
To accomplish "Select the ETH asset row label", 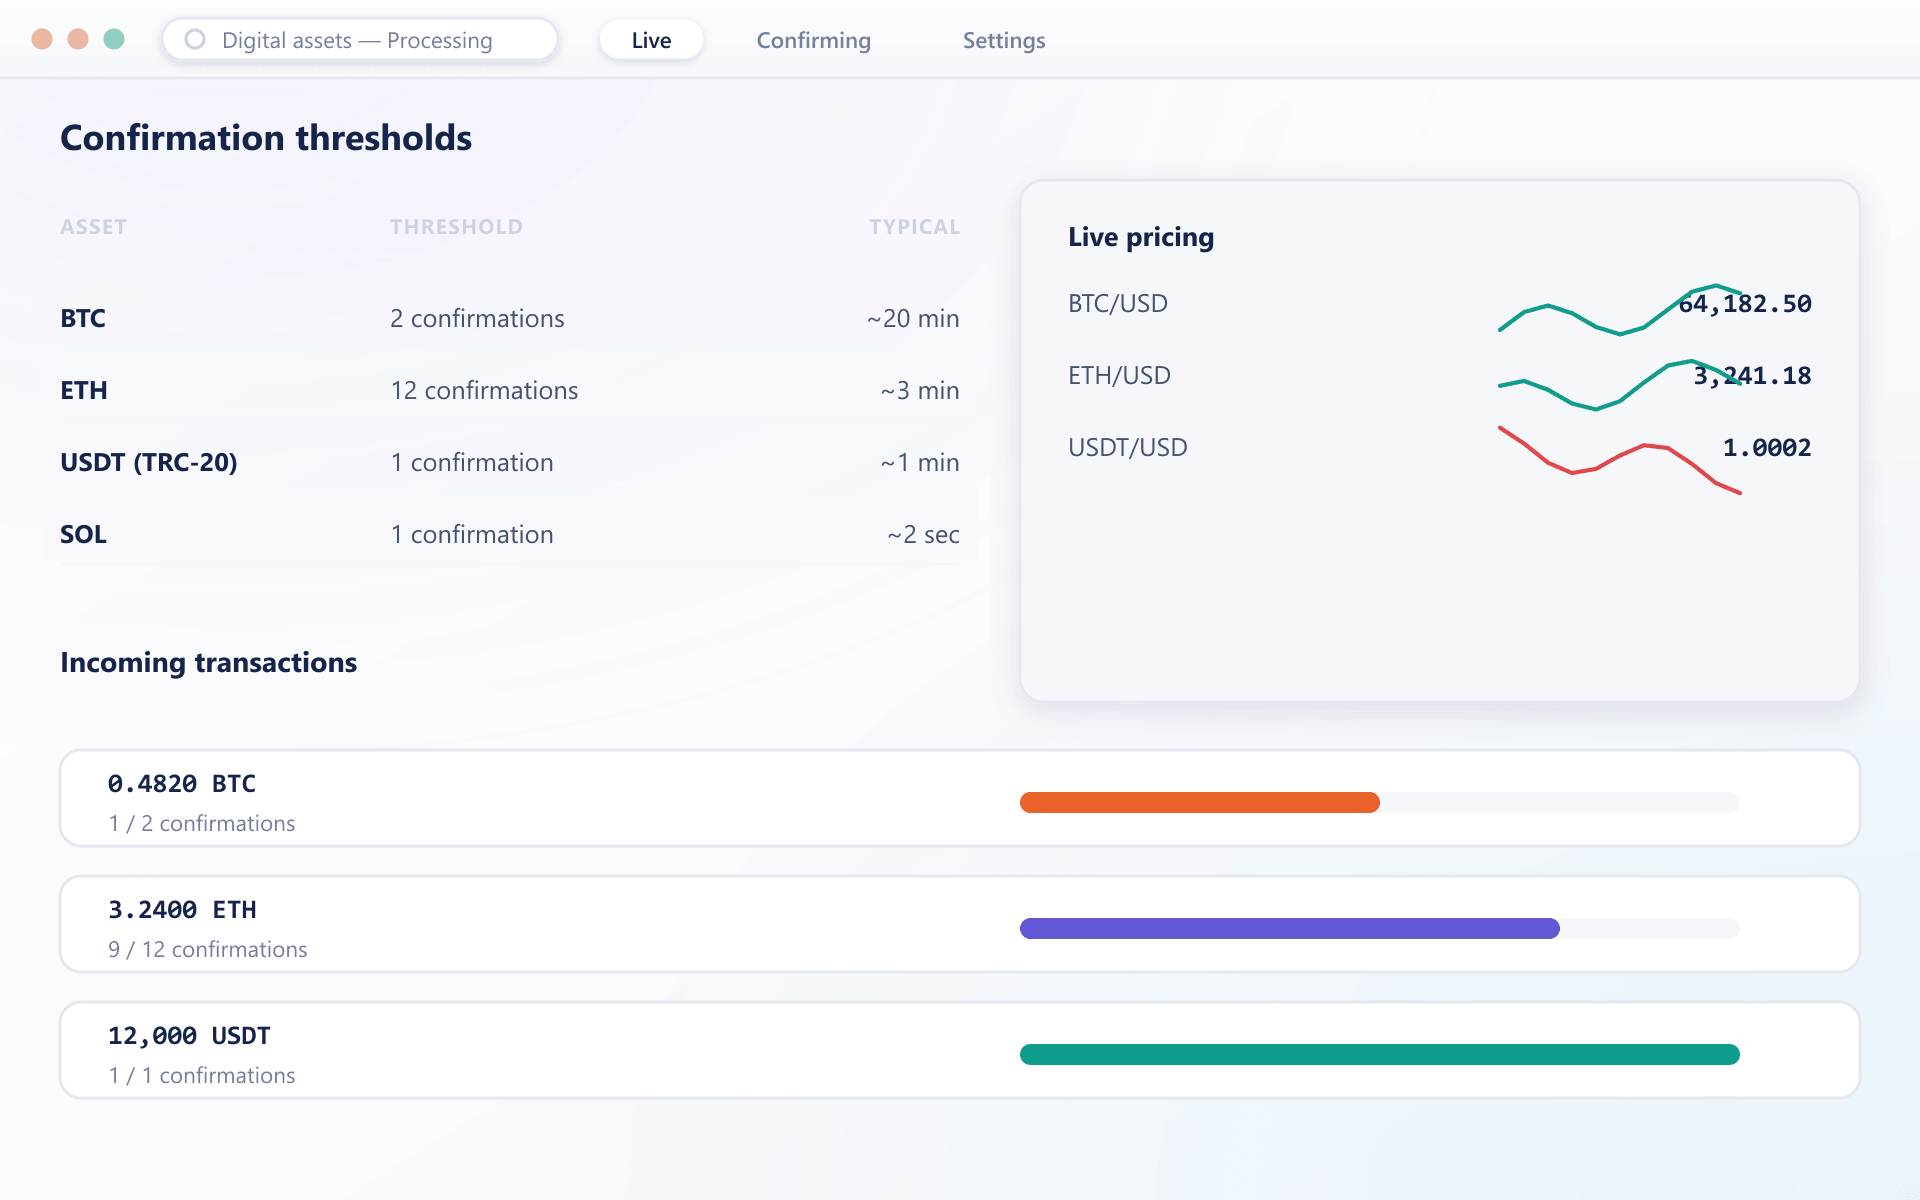I will click(x=84, y=390).
